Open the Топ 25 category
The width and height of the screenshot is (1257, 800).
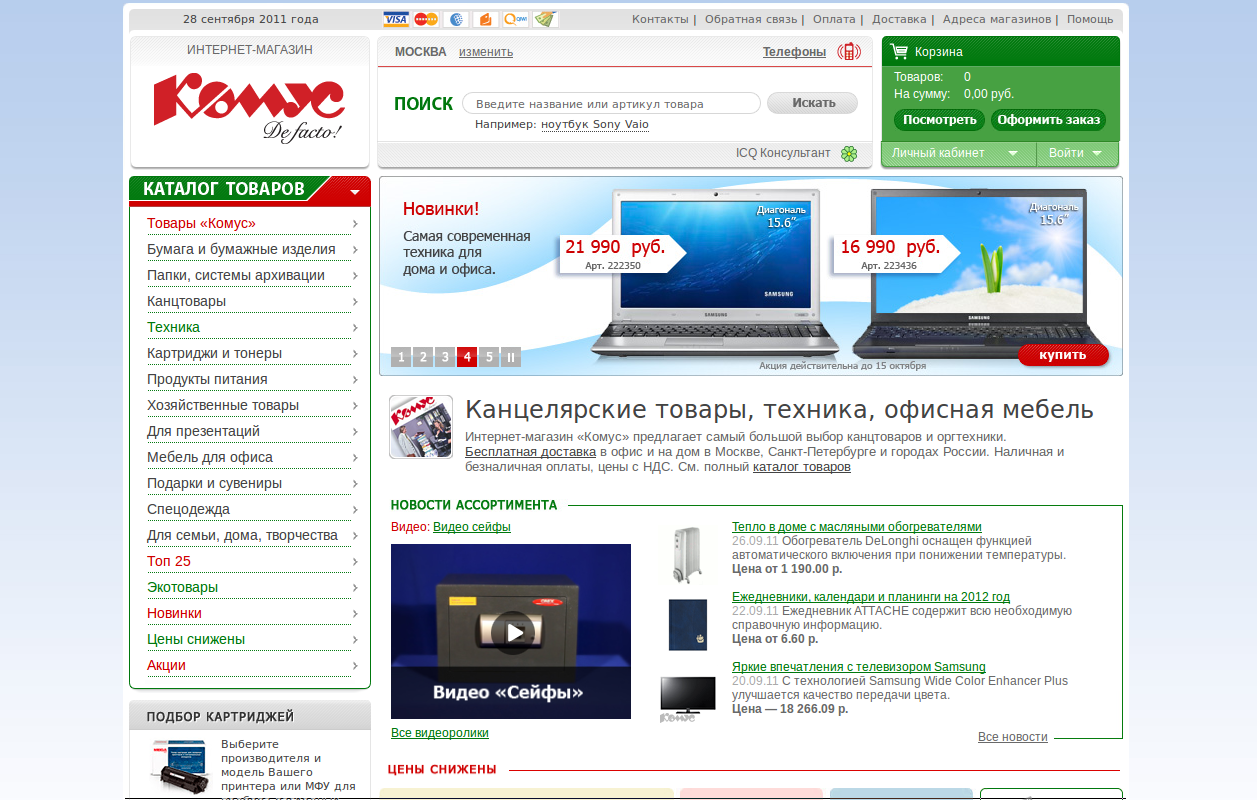169,561
